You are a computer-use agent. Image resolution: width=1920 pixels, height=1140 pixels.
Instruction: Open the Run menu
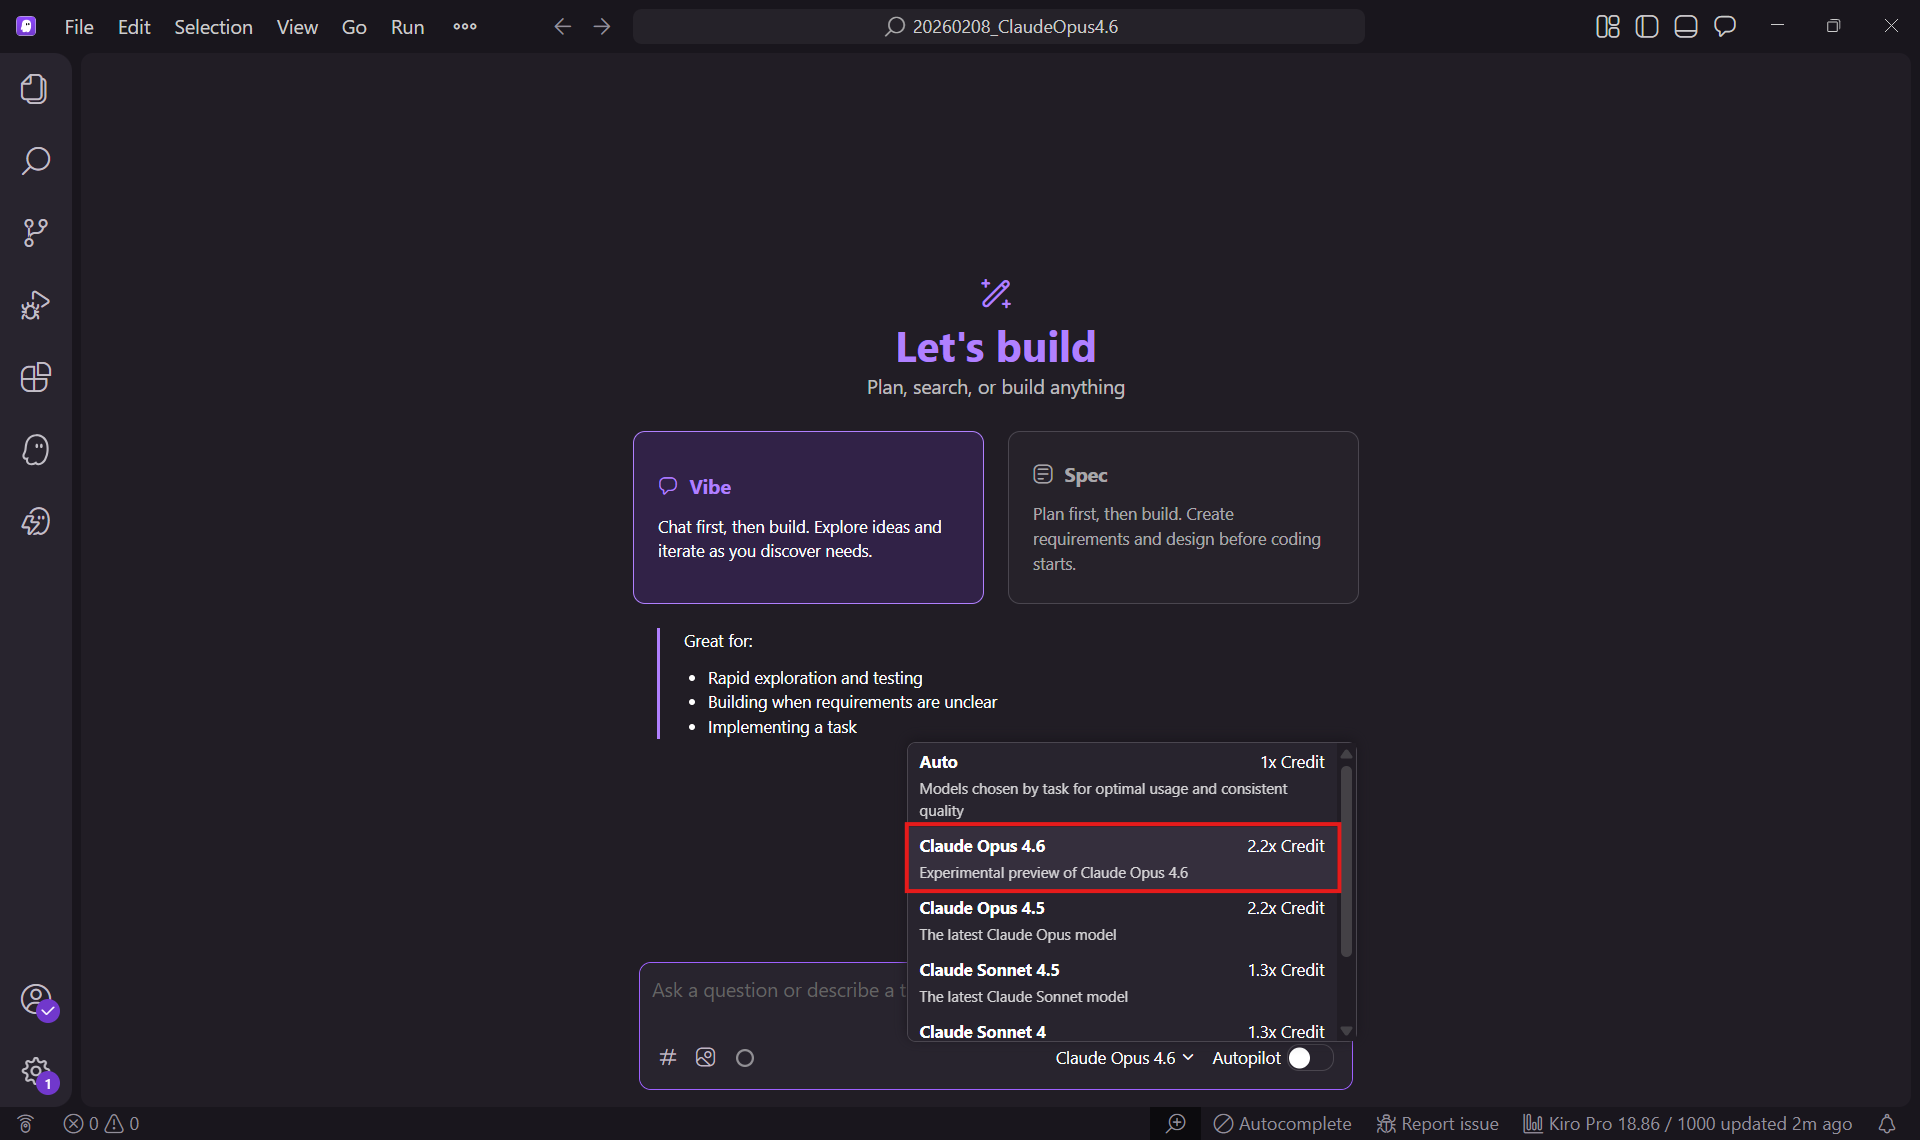point(407,27)
